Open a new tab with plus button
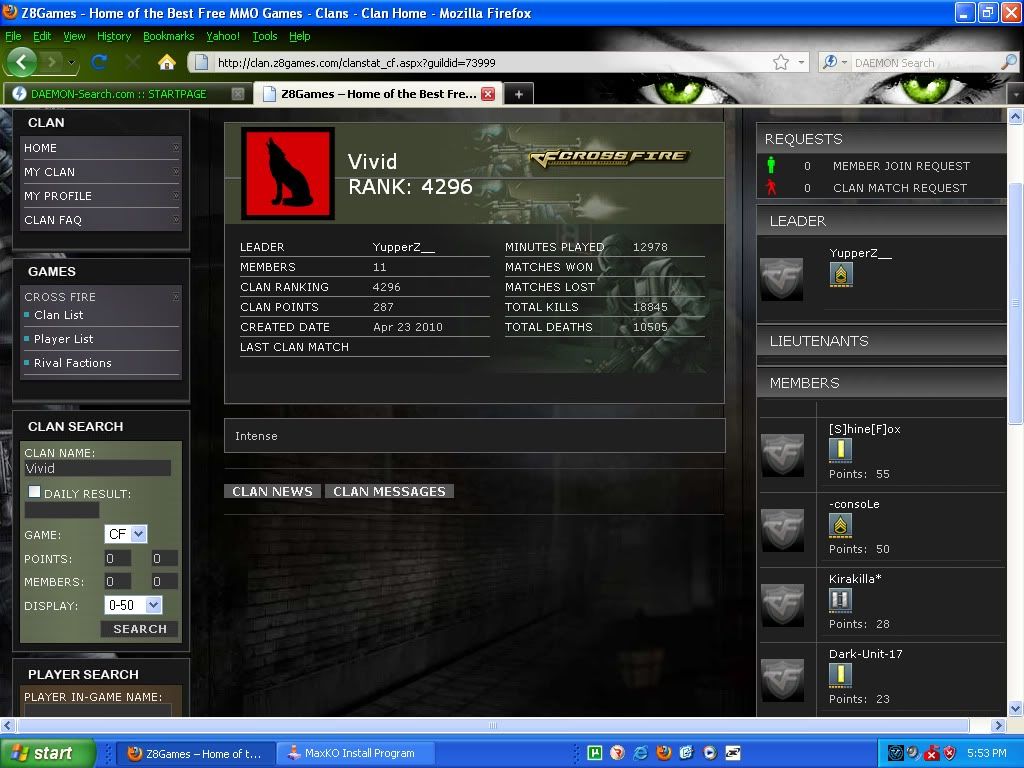The height and width of the screenshot is (768, 1024). [518, 94]
